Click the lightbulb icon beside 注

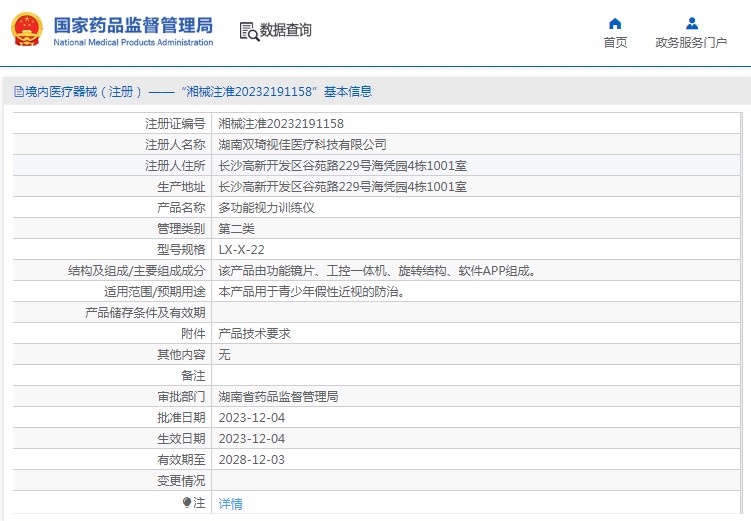click(187, 502)
